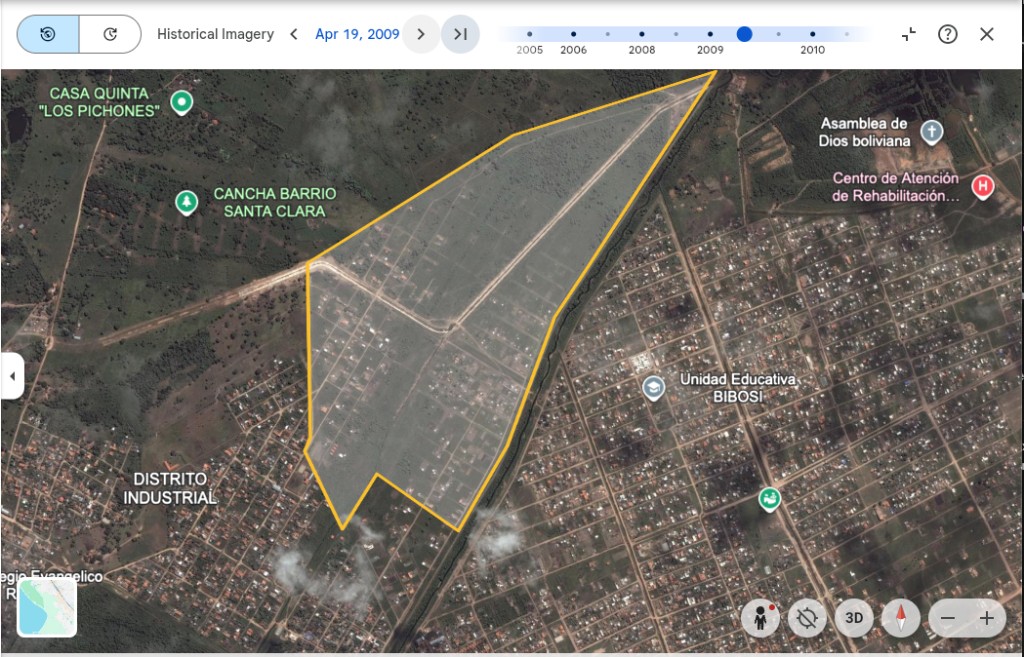Switch to the Timelapse mode button
1024x657 pixels.
coord(109,34)
